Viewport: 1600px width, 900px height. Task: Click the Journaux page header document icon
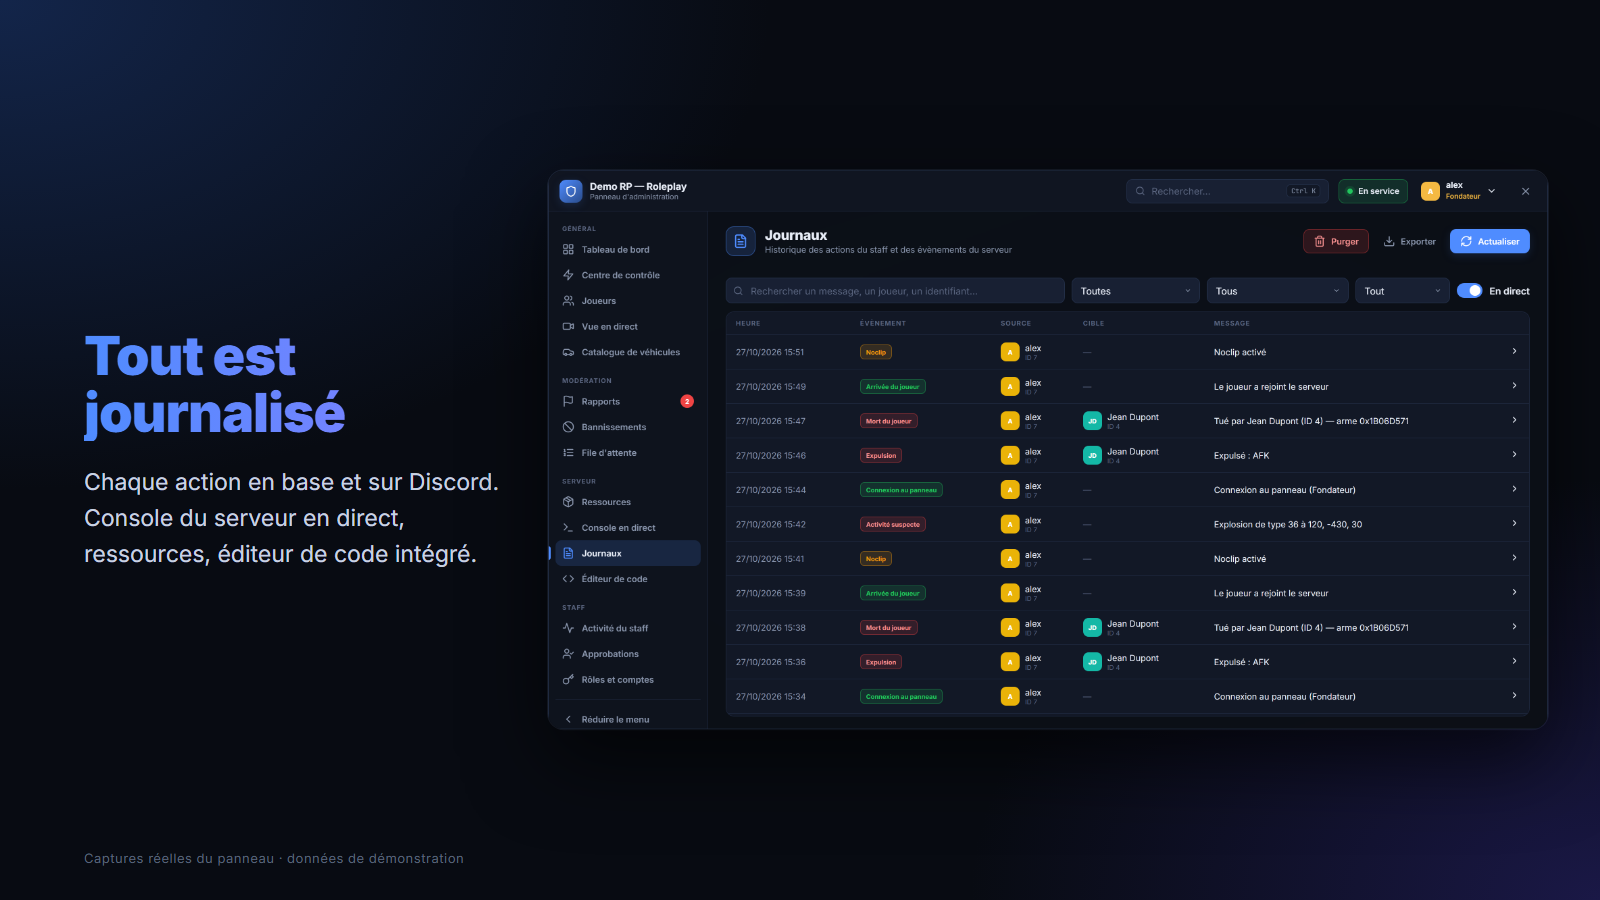pos(740,241)
